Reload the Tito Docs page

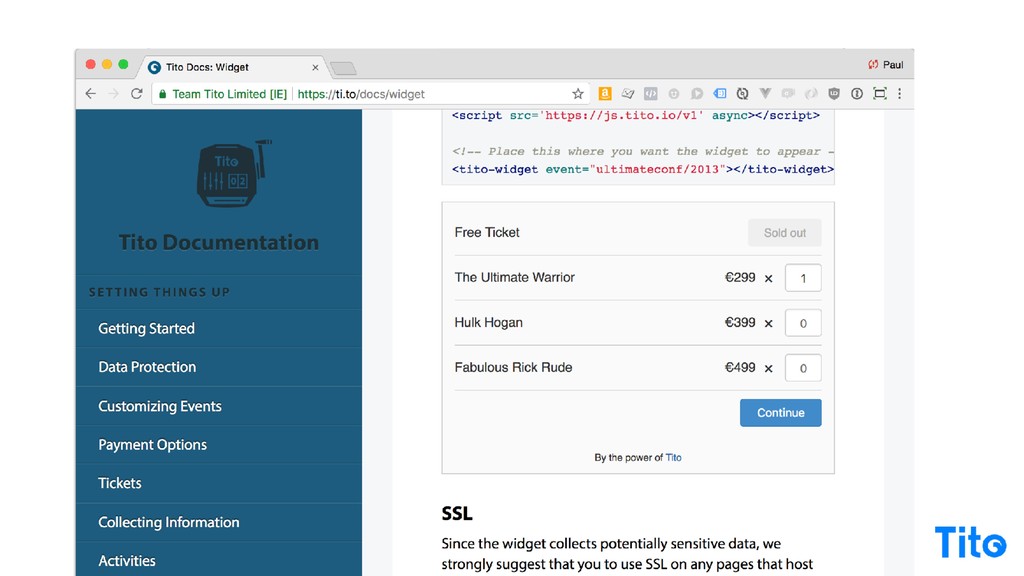tap(136, 94)
